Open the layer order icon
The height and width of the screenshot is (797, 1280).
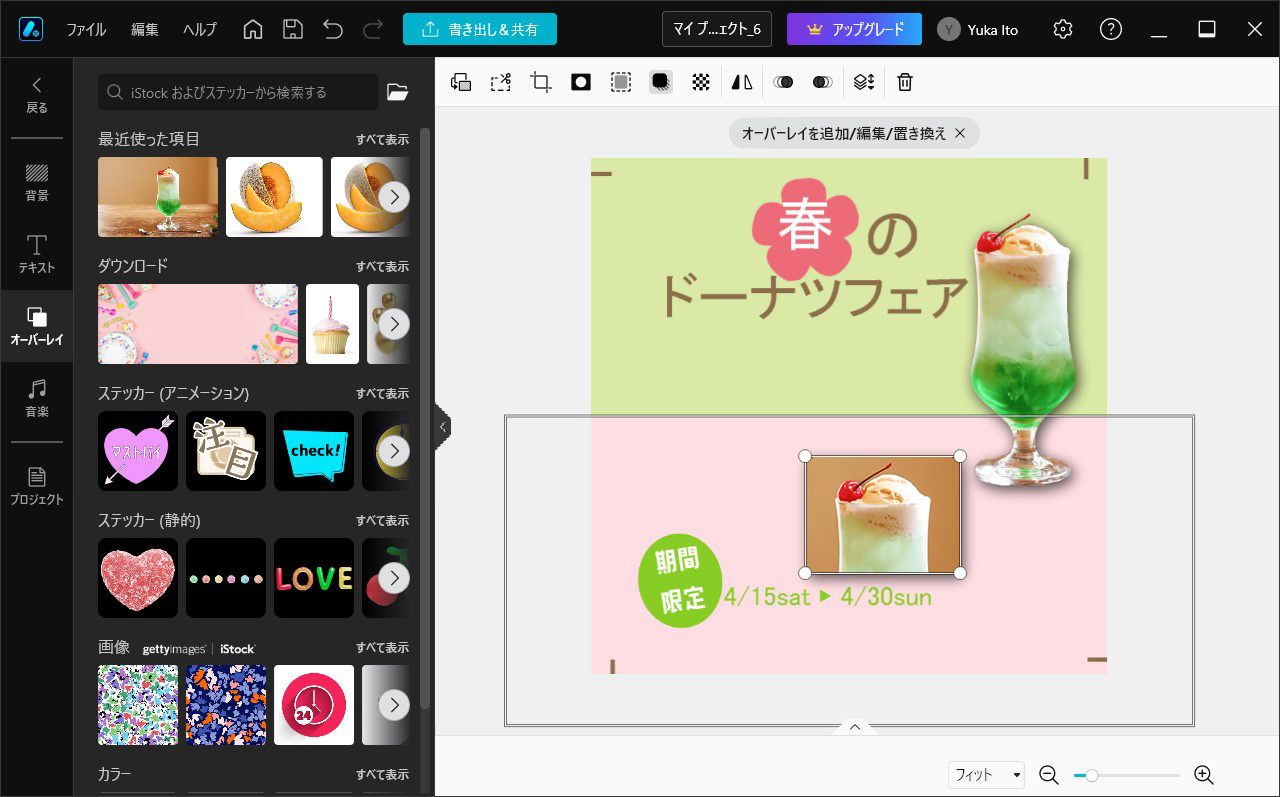point(864,82)
